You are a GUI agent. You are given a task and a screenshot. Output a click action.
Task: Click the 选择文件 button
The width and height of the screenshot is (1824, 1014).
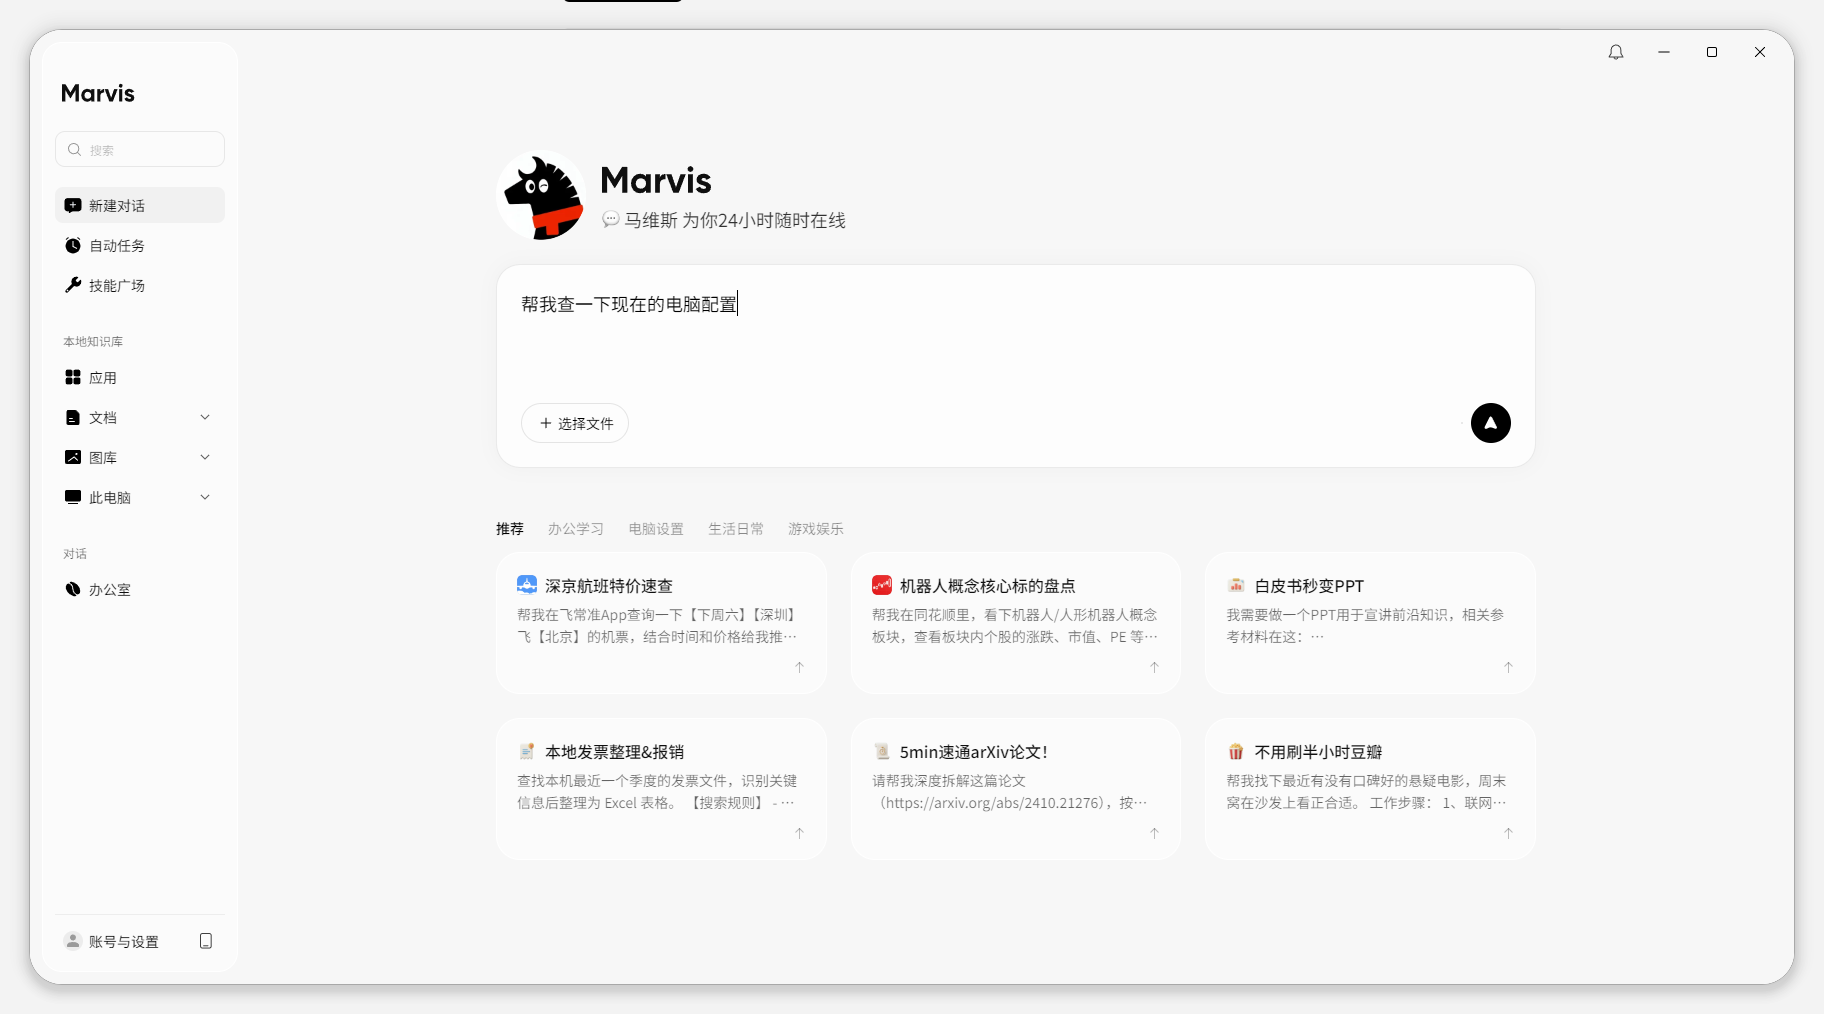click(x=575, y=423)
